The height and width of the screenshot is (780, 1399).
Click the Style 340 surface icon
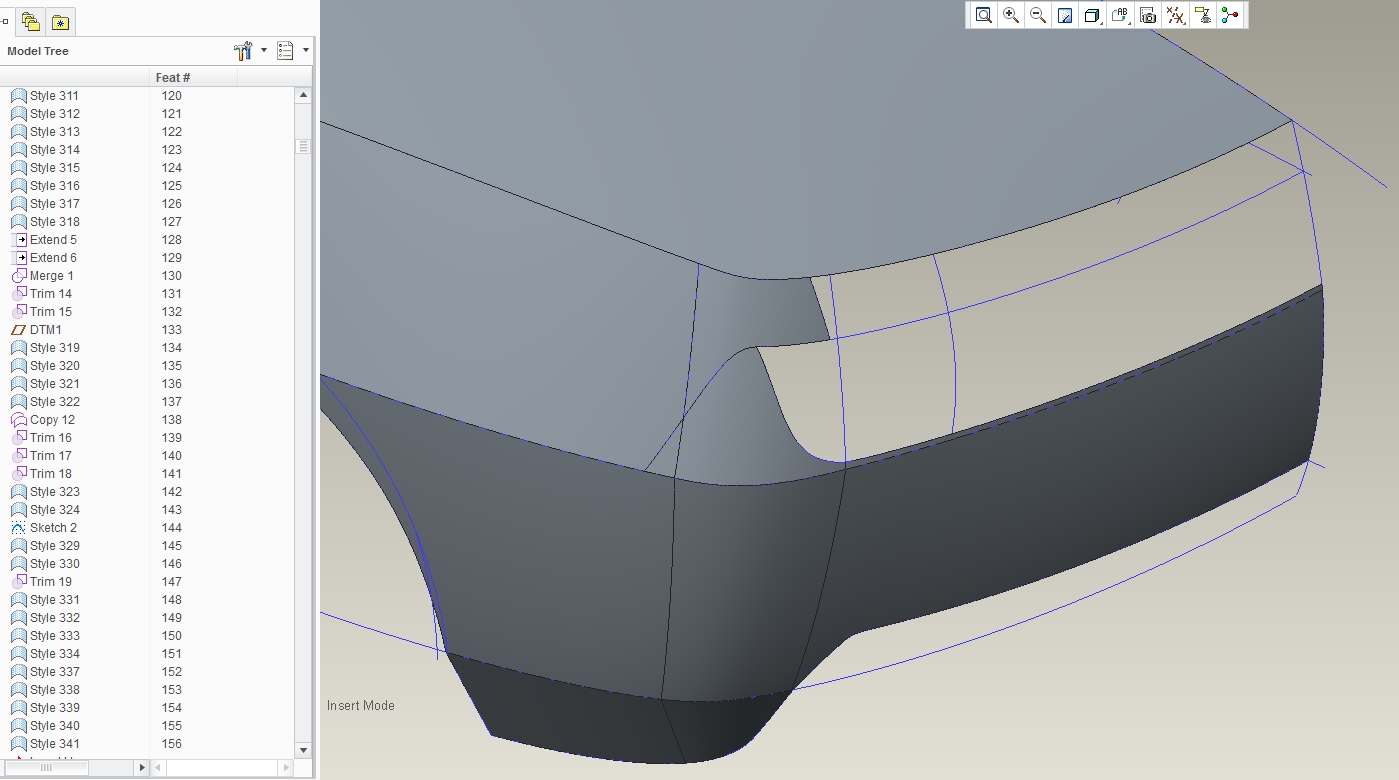(19, 726)
